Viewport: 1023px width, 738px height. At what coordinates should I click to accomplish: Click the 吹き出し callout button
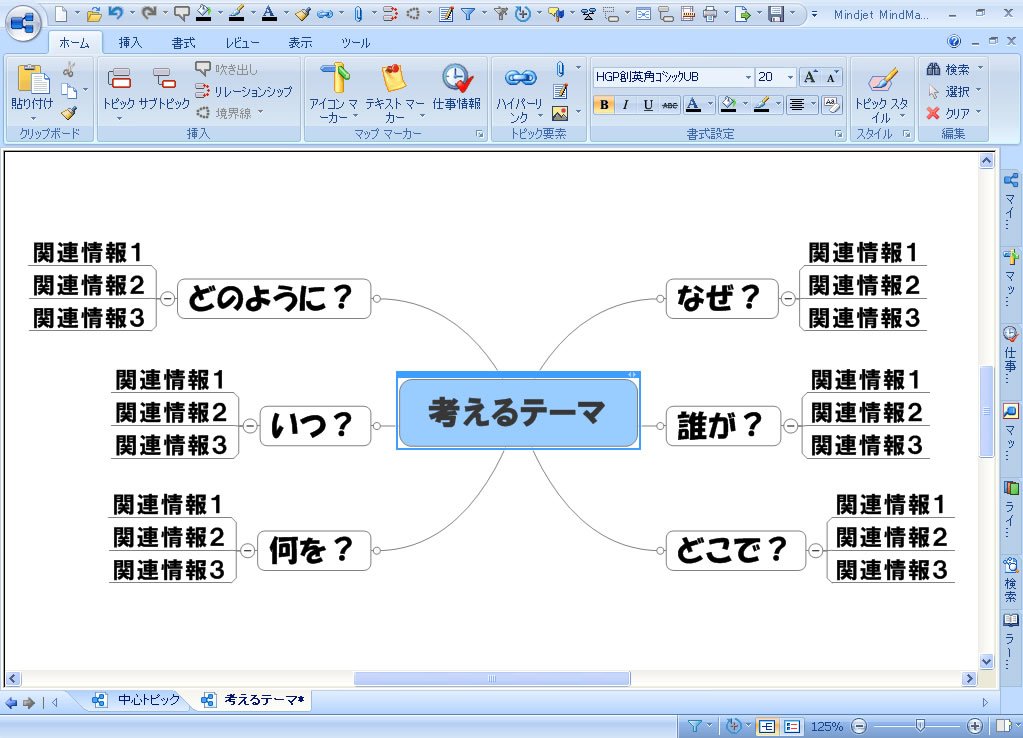click(226, 69)
